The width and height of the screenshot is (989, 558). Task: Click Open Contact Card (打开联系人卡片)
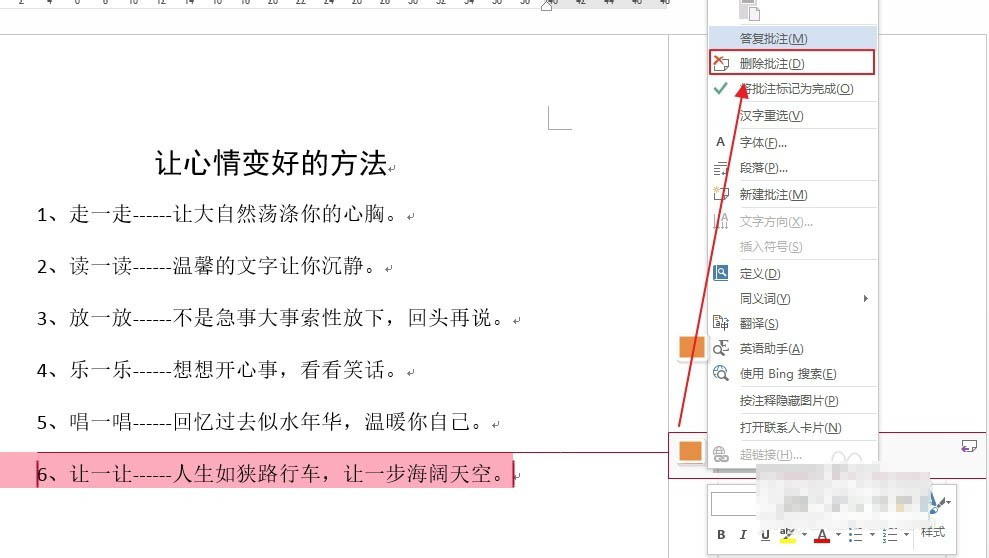[790, 428]
